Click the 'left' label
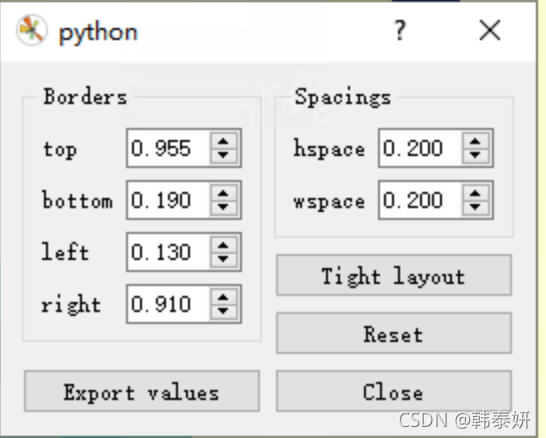 (65, 251)
